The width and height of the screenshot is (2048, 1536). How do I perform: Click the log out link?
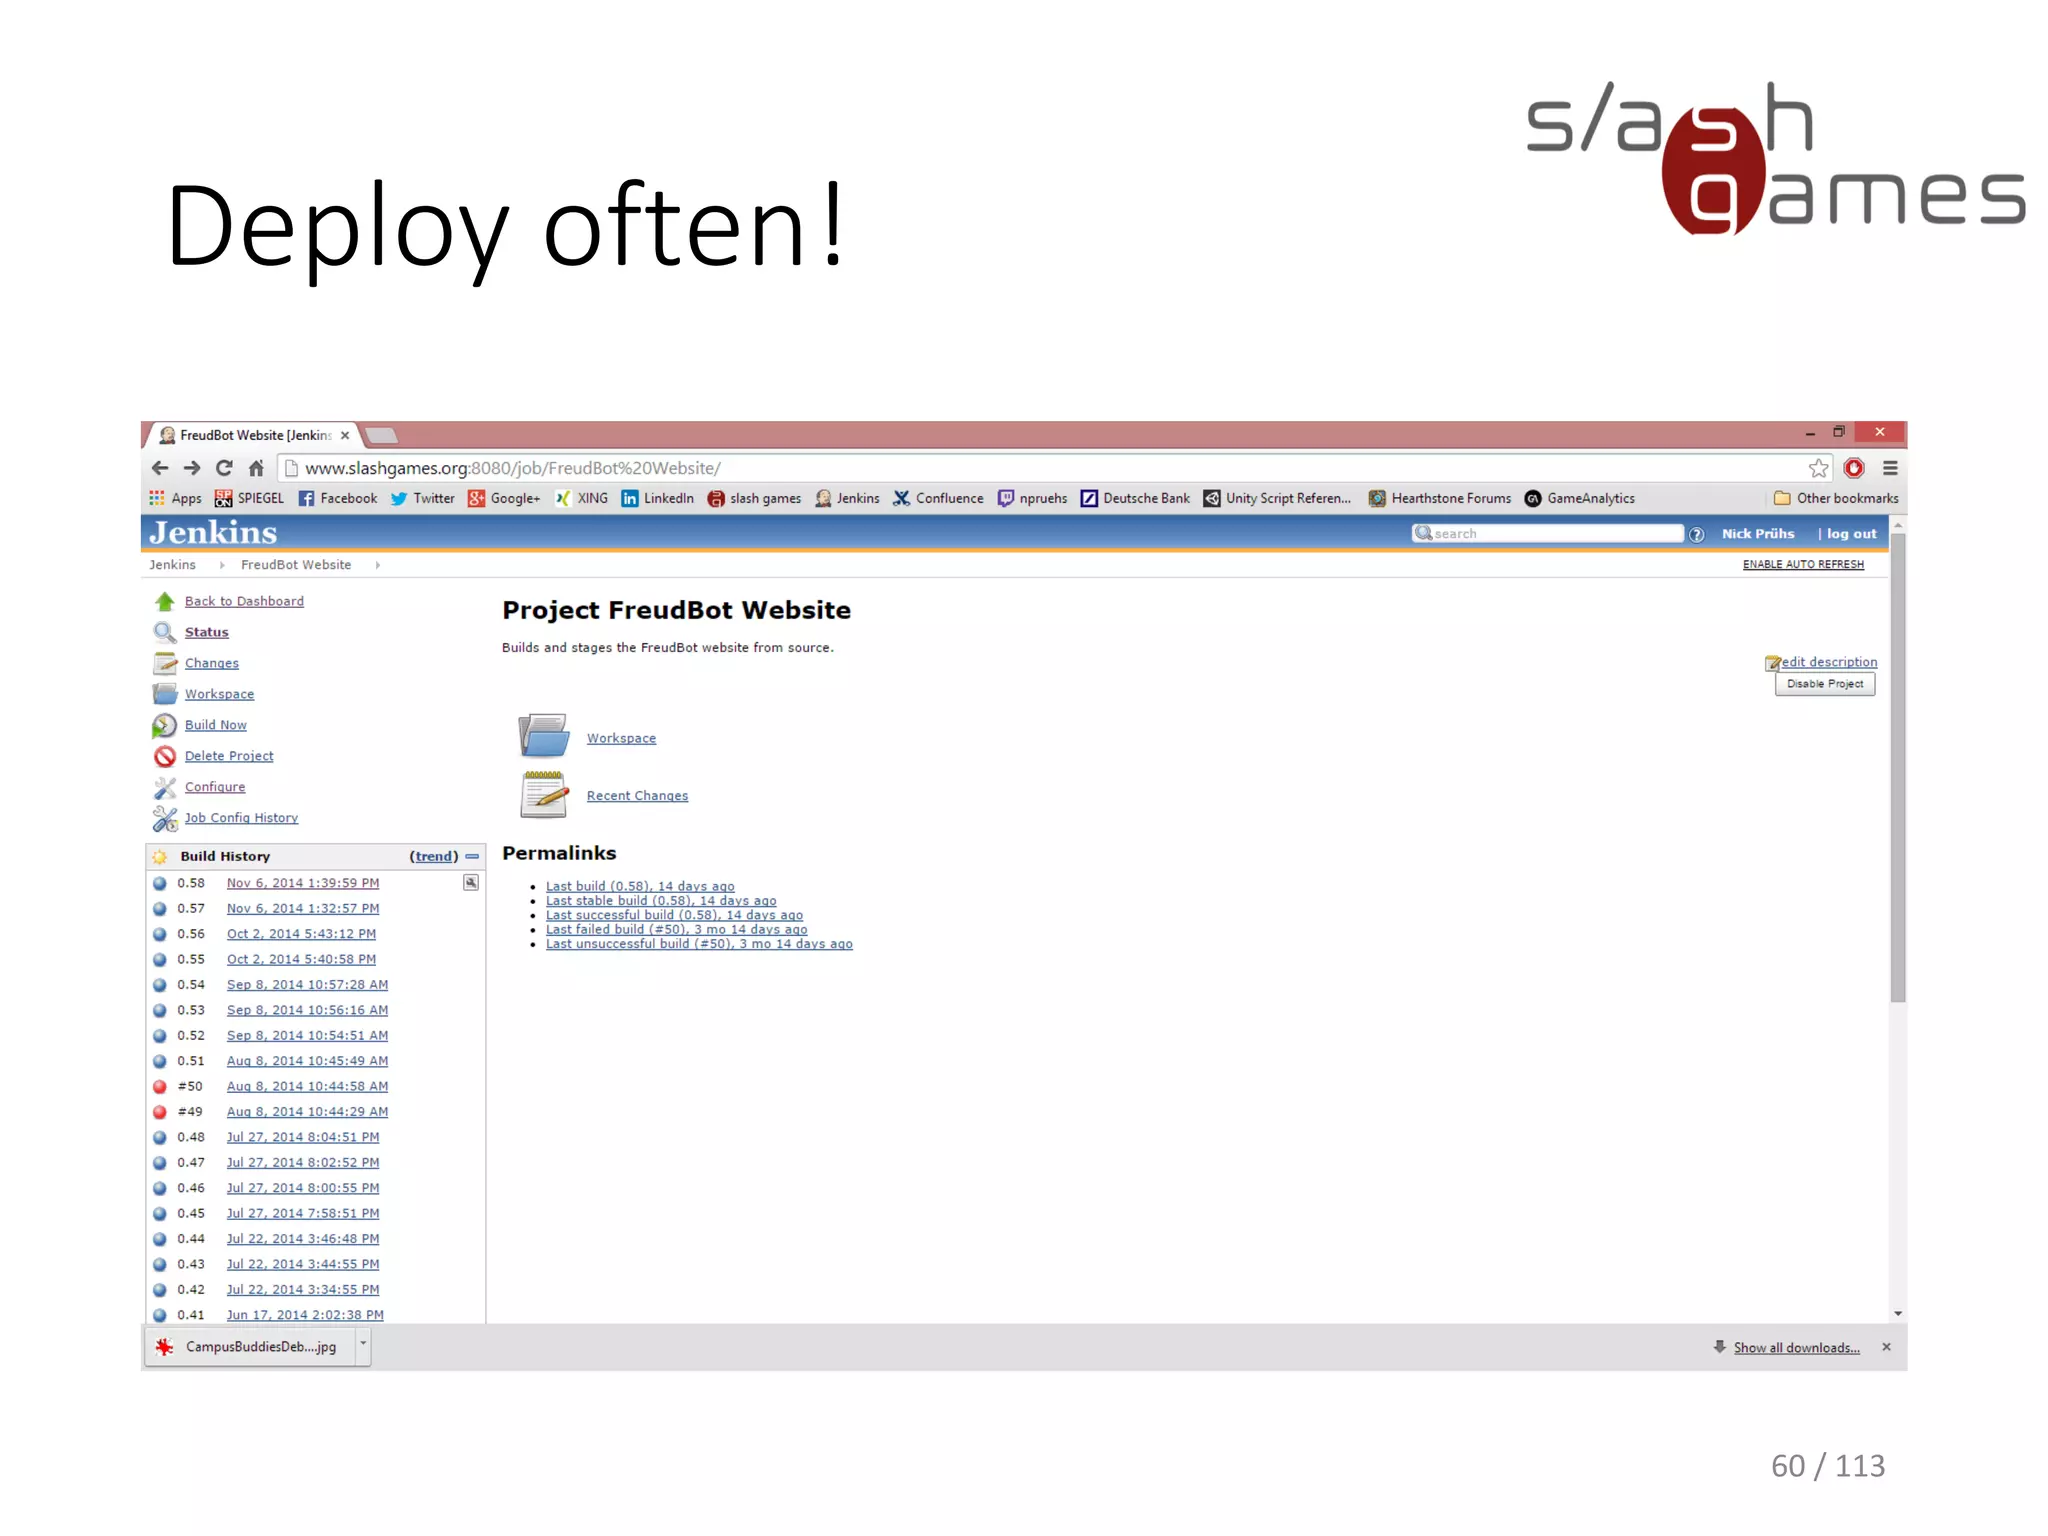tap(1851, 534)
